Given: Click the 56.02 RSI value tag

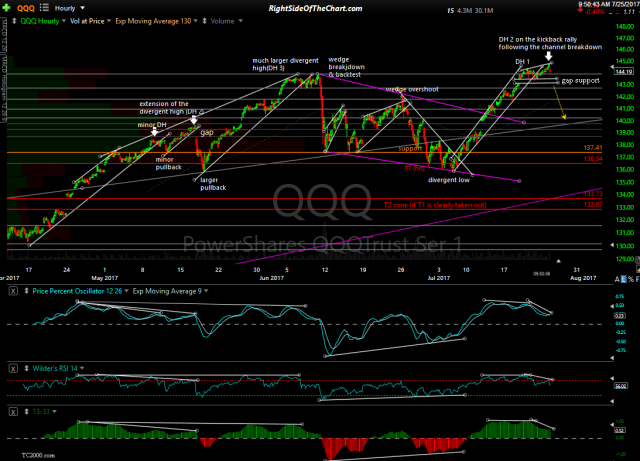Looking at the screenshot, I should 621,386.
